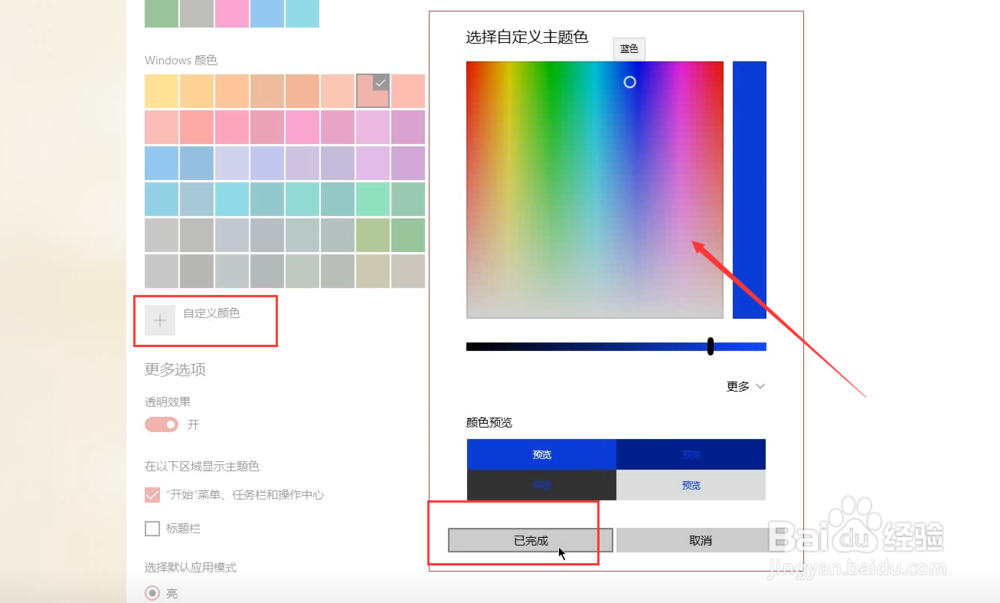Click the 开 state label beside toggle
This screenshot has height=603, width=1000.
tap(193, 425)
